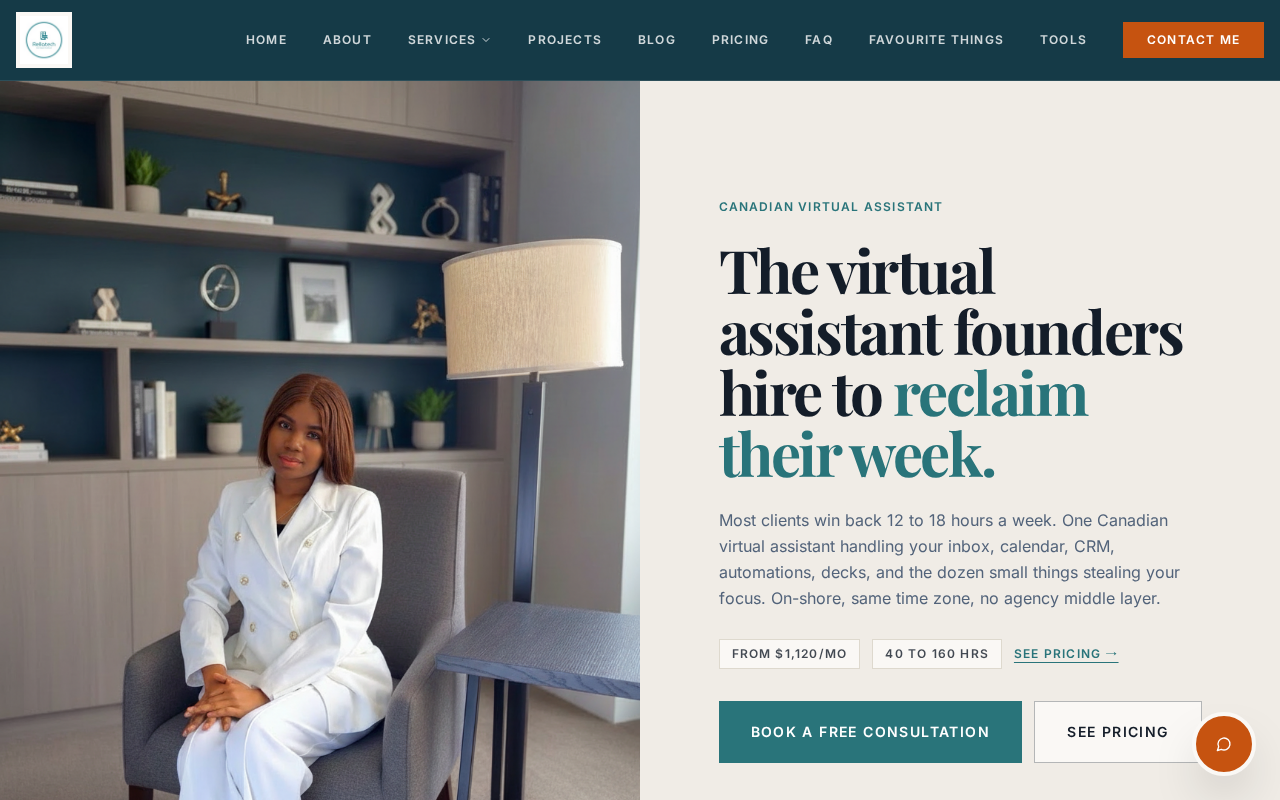Click the 40 to 160 HRS tag

coord(937,654)
